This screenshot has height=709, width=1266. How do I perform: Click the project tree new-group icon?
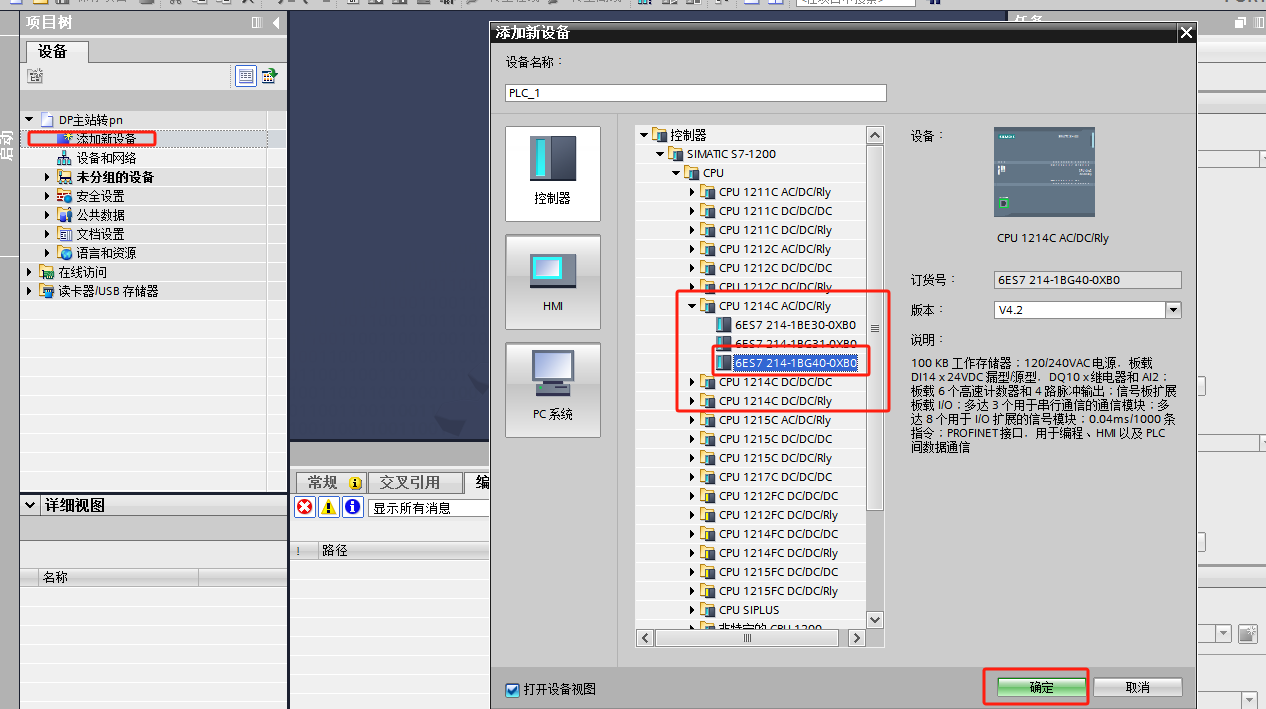tap(35, 76)
